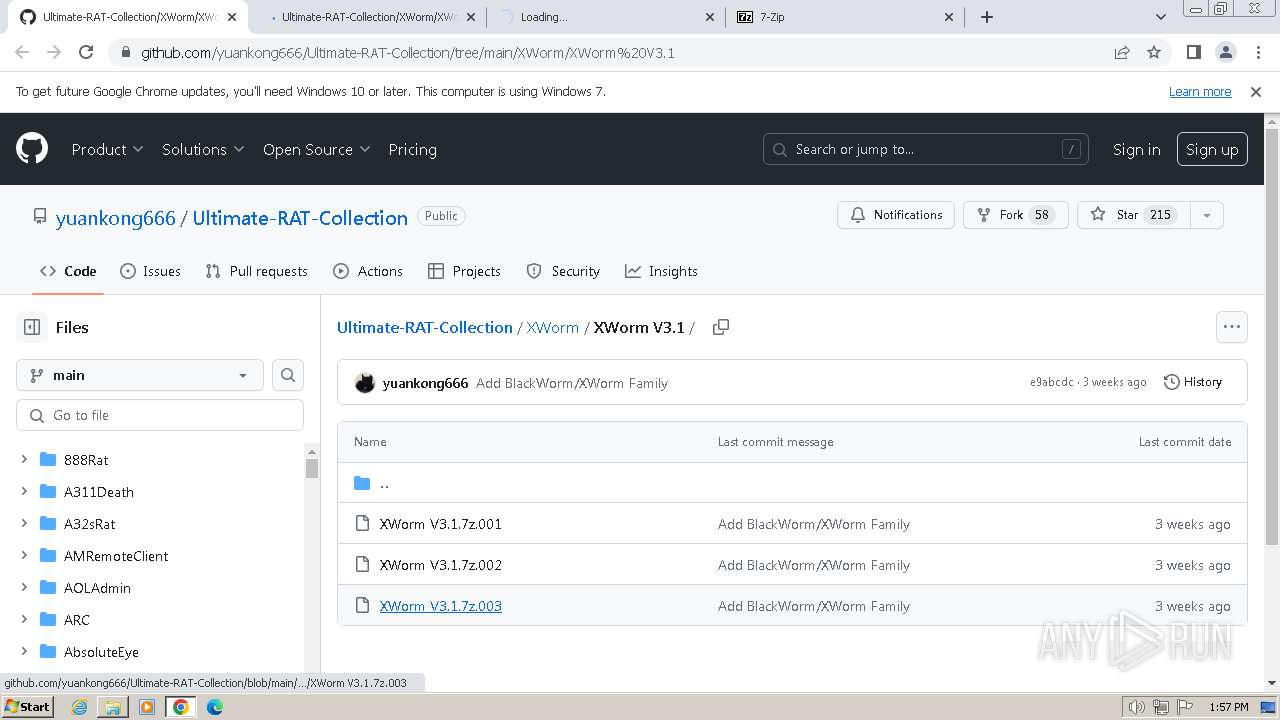
Task: Open XWorm V3.1.7z.003 file link
Action: 441,606
